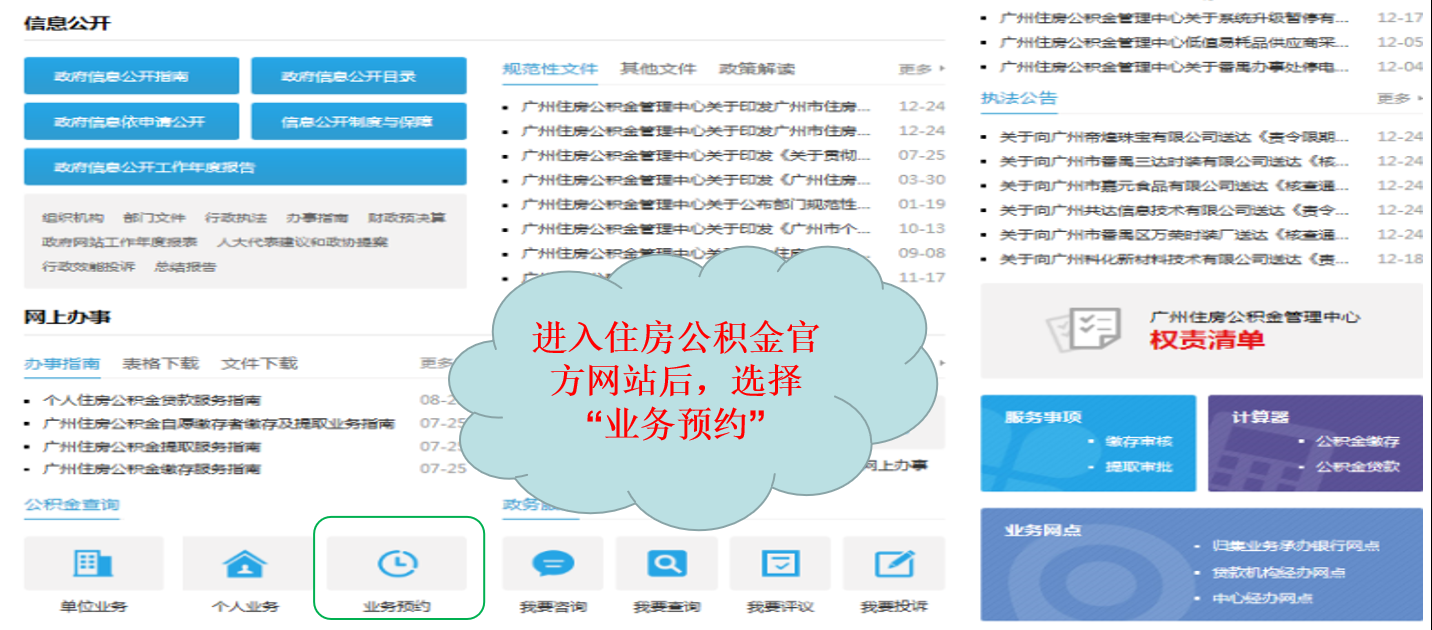Open the 我要查询 magnifier icon
Image resolution: width=1432 pixels, height=630 pixels.
click(x=666, y=564)
